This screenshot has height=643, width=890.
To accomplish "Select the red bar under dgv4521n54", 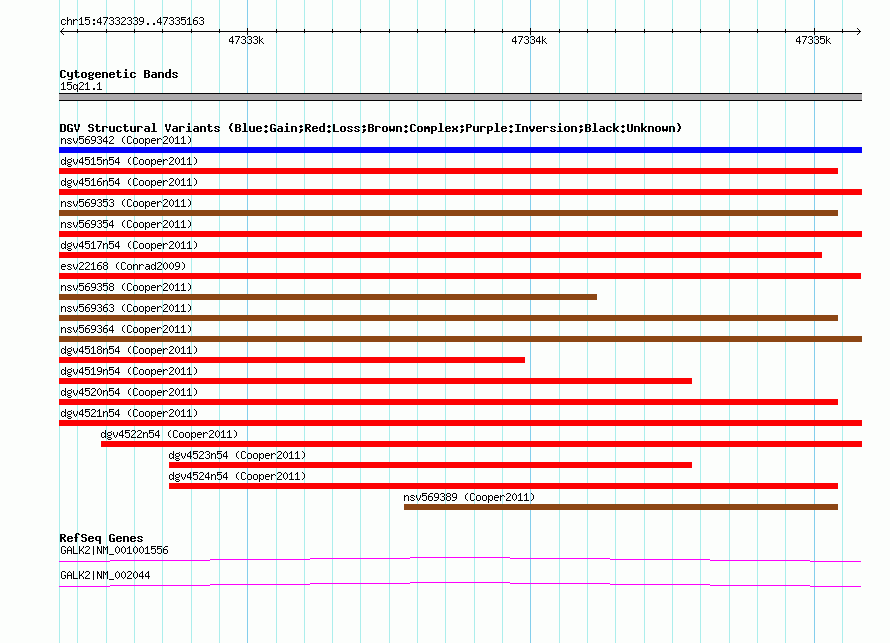I will (x=460, y=423).
